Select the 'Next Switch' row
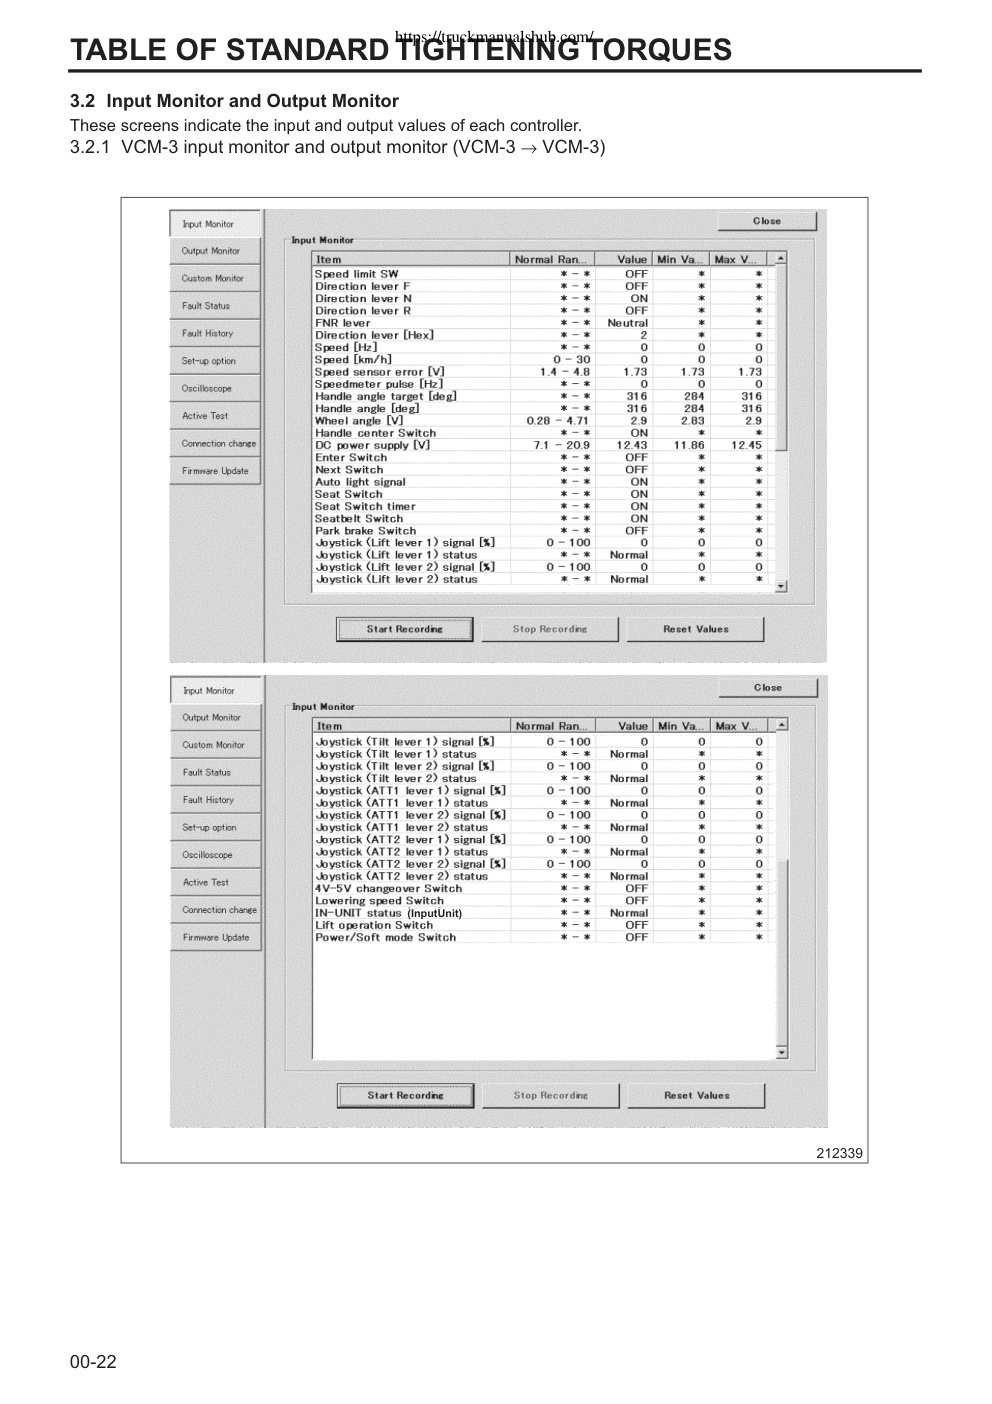 coord(543,469)
